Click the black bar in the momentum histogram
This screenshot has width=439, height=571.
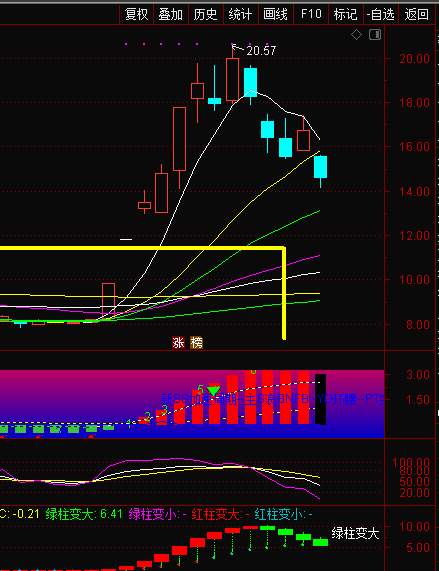320,399
